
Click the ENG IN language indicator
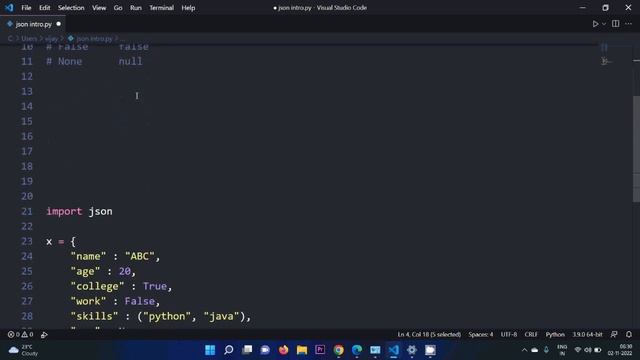(x=562, y=350)
